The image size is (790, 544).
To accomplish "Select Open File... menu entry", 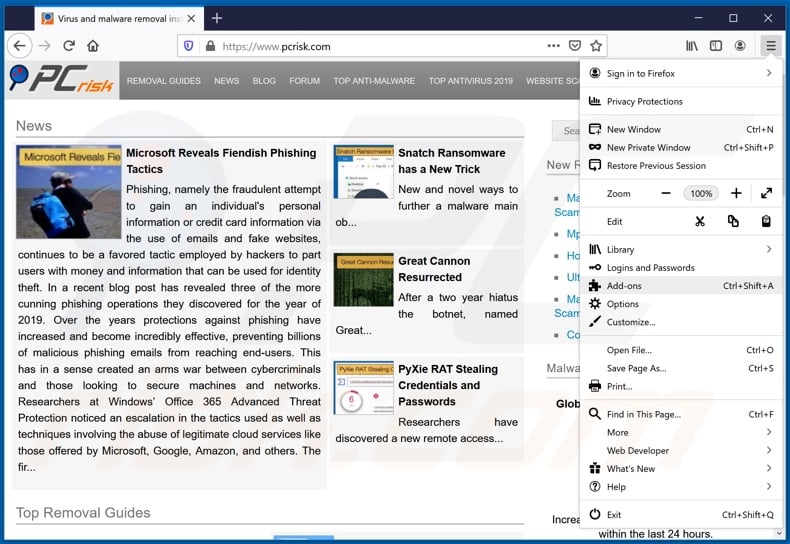I will [681, 350].
